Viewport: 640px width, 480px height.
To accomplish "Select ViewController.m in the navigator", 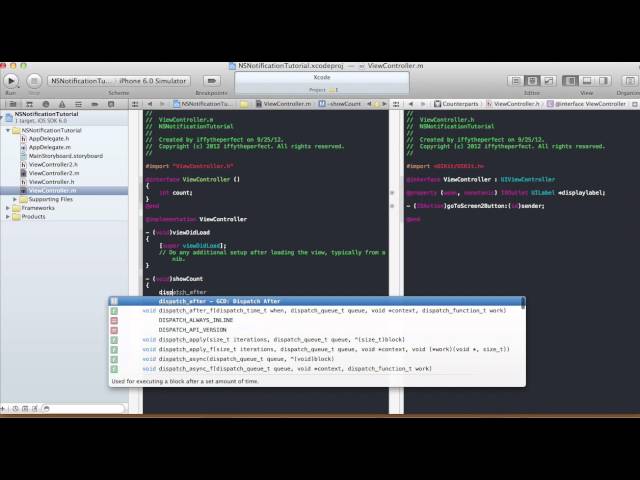I will [x=64, y=191].
